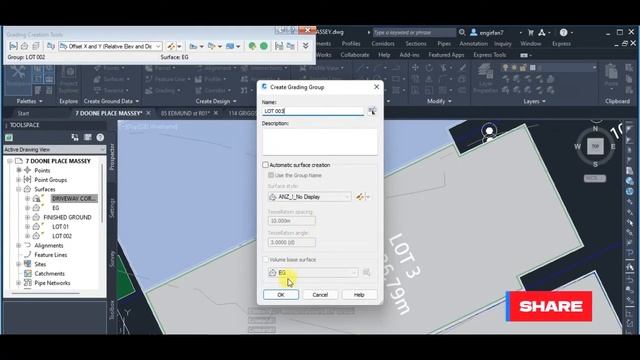Click the first green grading volume icon
640x360 pixels.
252,46
